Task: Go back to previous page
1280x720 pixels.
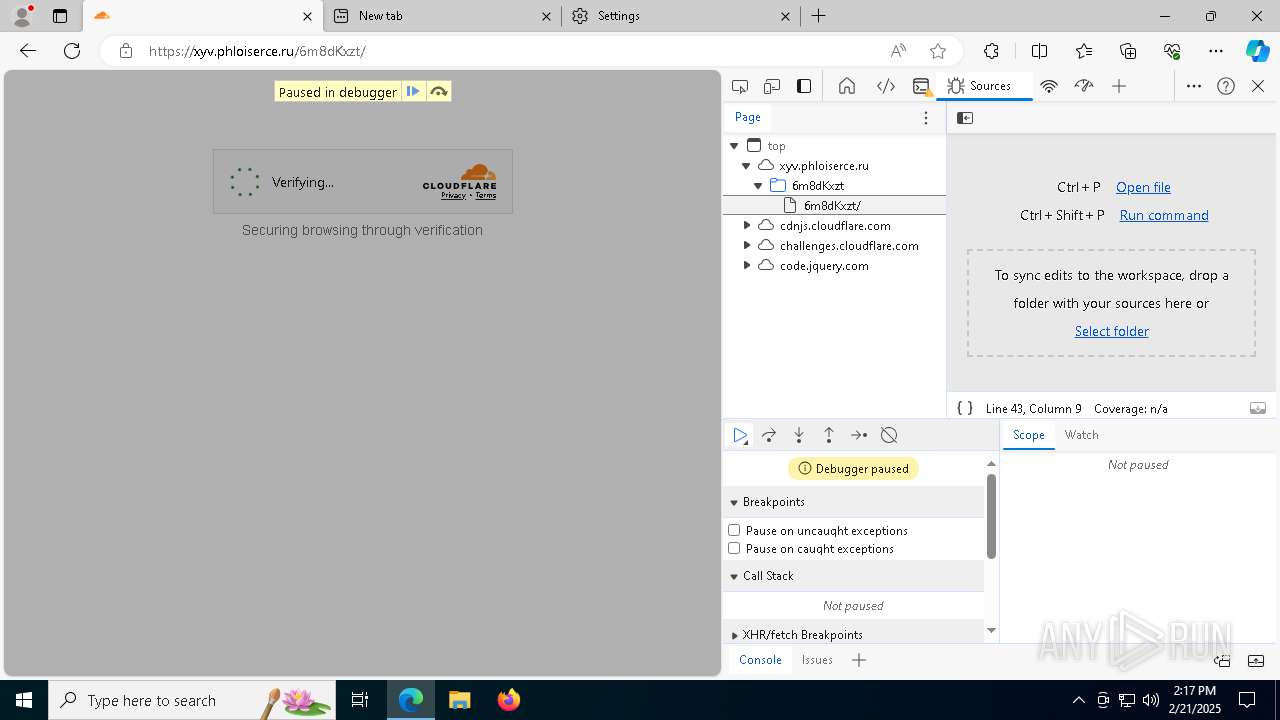Action: tap(28, 51)
